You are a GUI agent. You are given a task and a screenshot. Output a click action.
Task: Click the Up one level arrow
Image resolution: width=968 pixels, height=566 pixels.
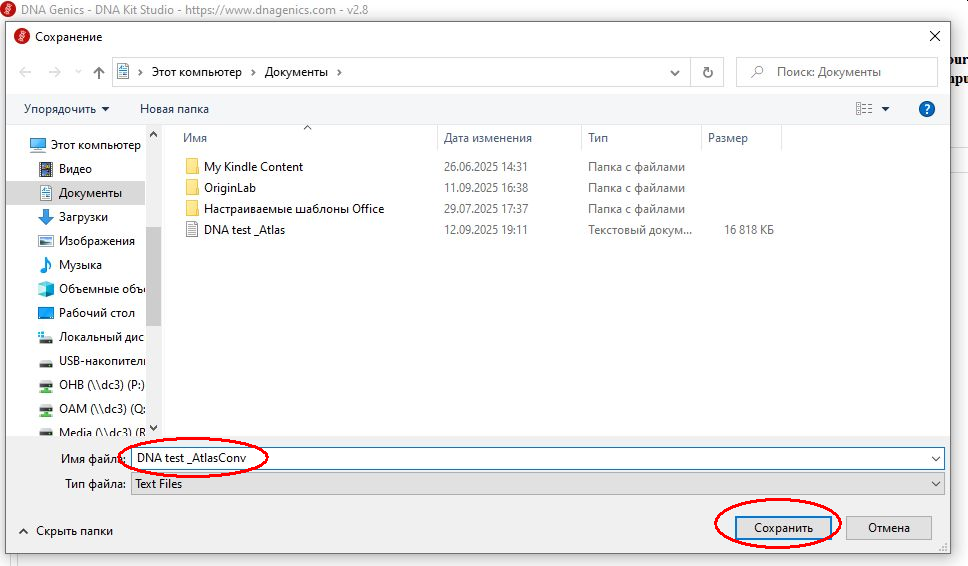coord(99,72)
